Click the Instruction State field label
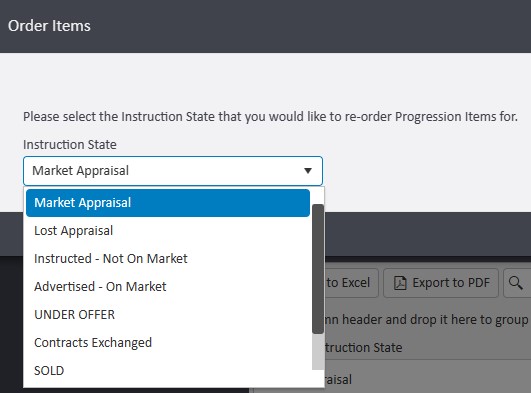Viewport: 531px width, 393px height. pos(70,145)
